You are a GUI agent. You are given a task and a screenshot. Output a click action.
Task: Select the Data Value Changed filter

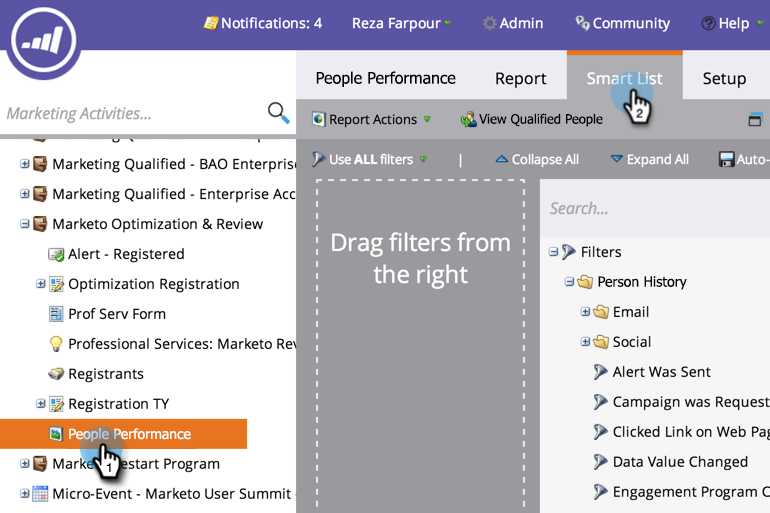point(680,462)
